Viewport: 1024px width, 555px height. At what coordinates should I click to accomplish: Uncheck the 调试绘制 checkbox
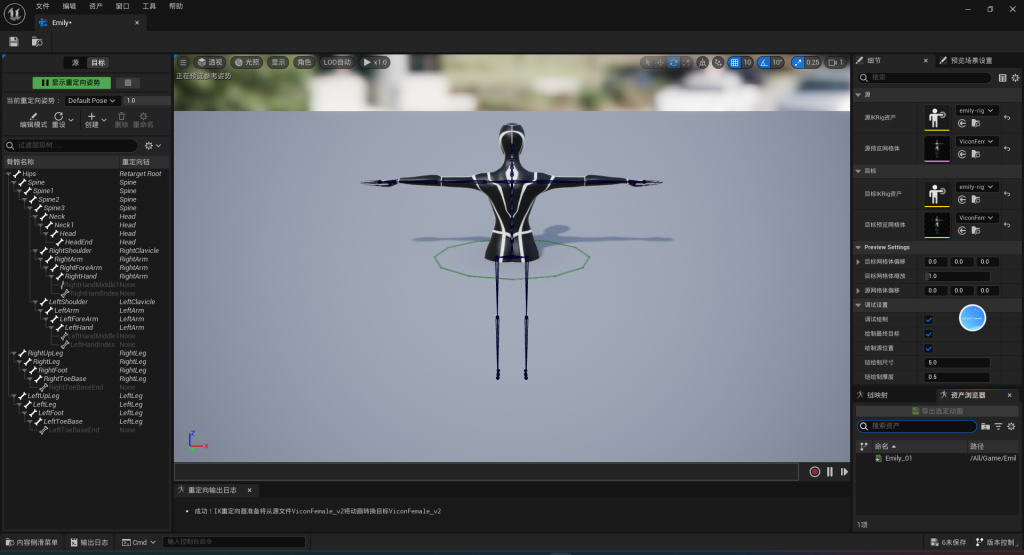coord(929,319)
